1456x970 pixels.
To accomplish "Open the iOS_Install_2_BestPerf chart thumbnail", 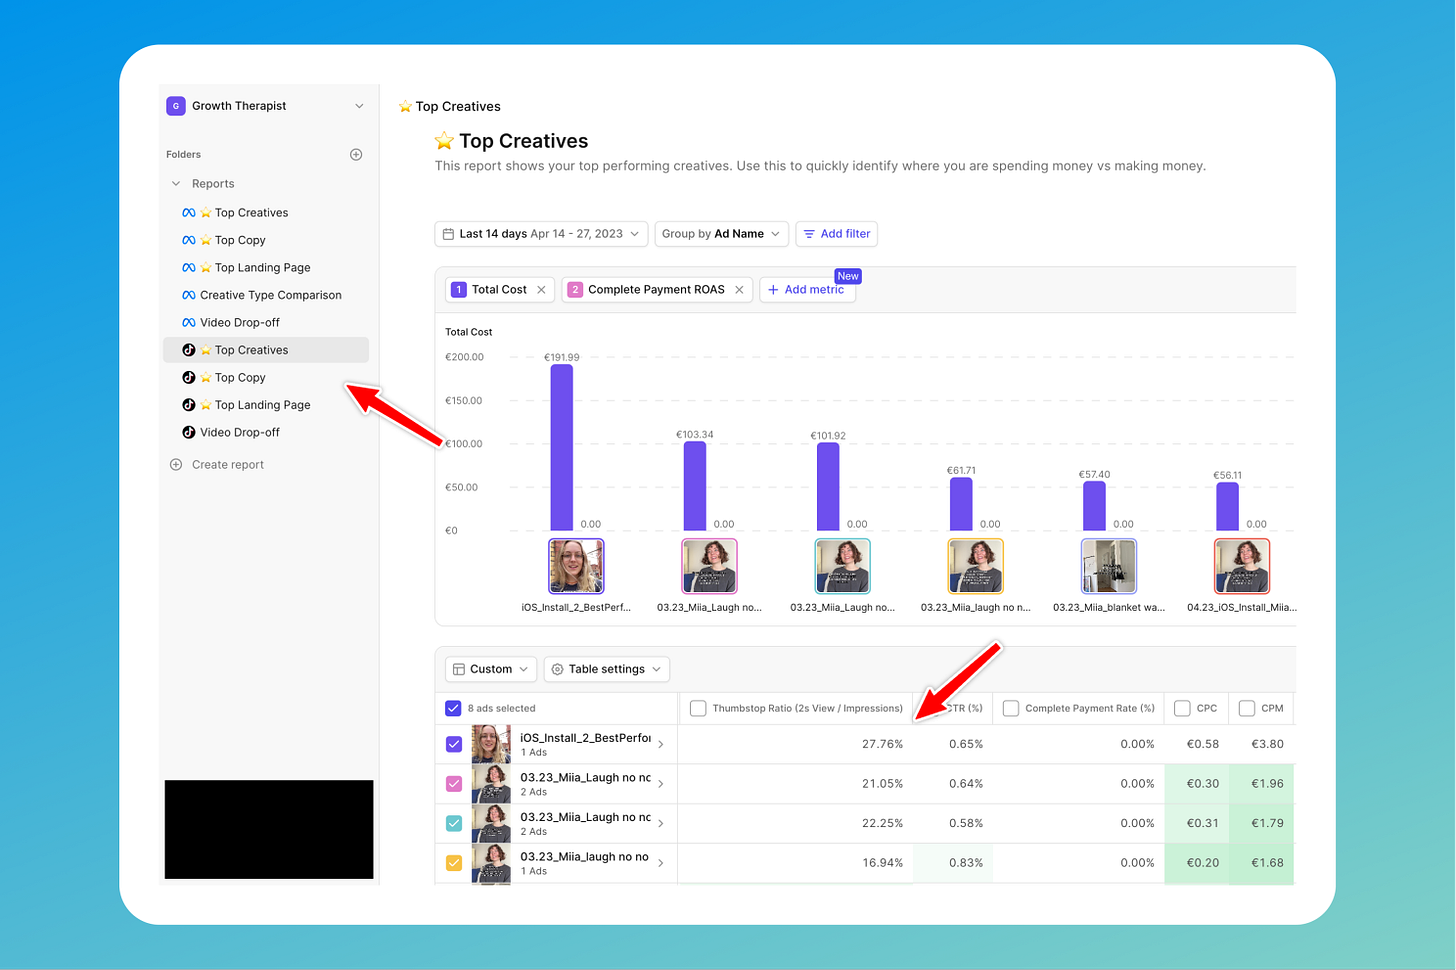I will coord(576,566).
